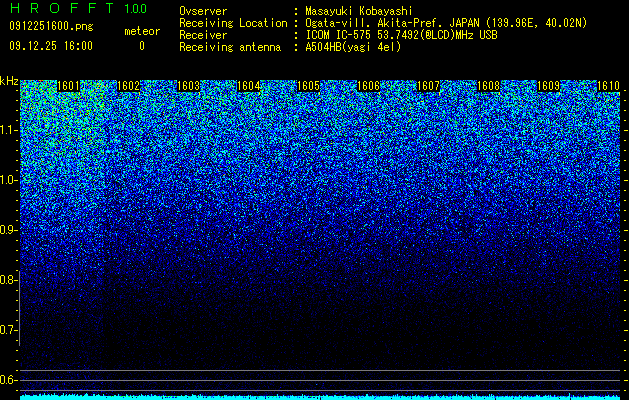The image size is (629, 400).
Task: Click the 1609 time marker
Action: pos(548,86)
